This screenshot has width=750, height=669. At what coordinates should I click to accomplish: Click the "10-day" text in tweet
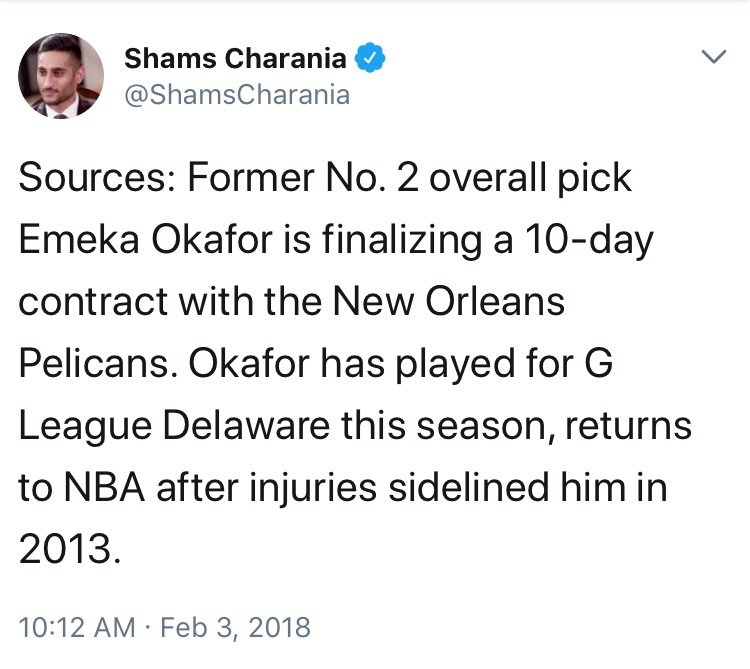[x=589, y=241]
